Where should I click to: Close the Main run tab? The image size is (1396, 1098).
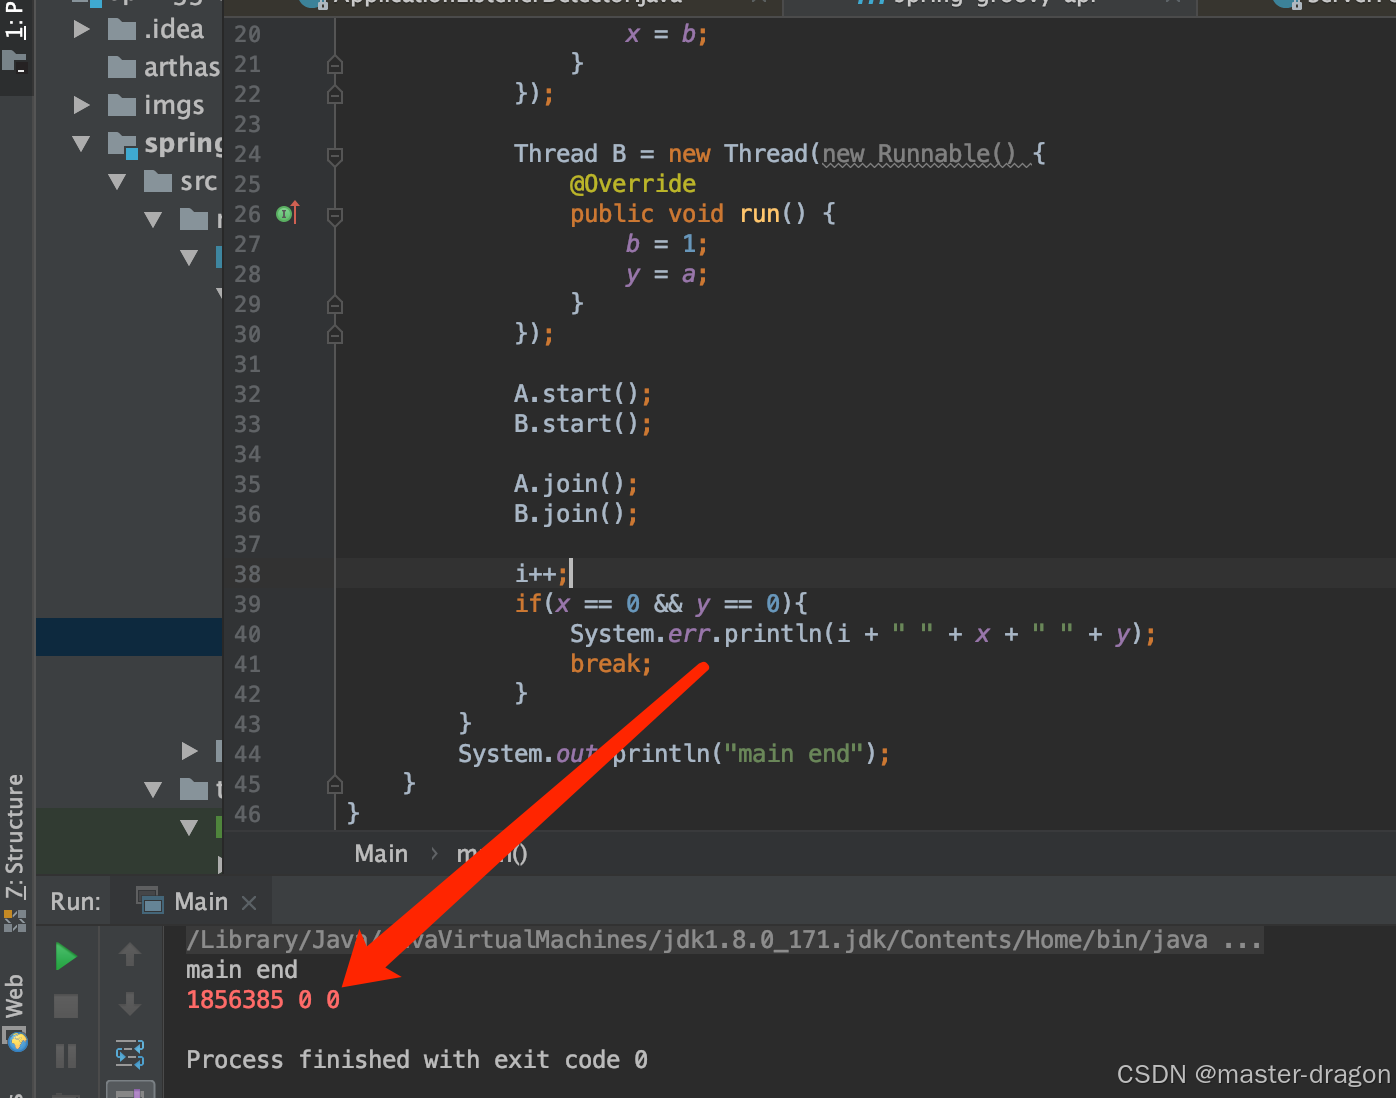click(249, 903)
